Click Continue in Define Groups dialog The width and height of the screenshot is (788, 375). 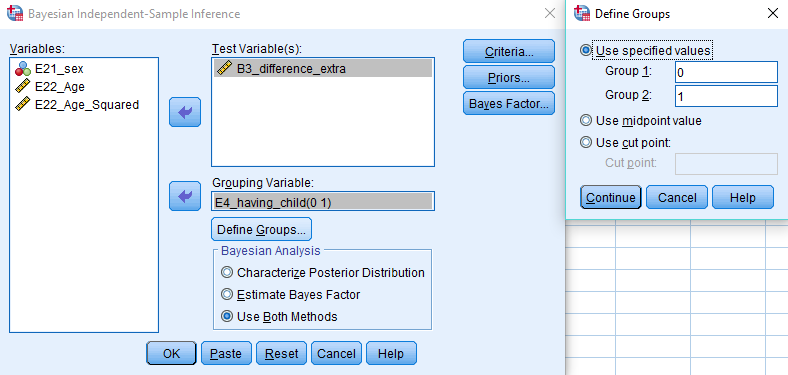click(x=611, y=197)
